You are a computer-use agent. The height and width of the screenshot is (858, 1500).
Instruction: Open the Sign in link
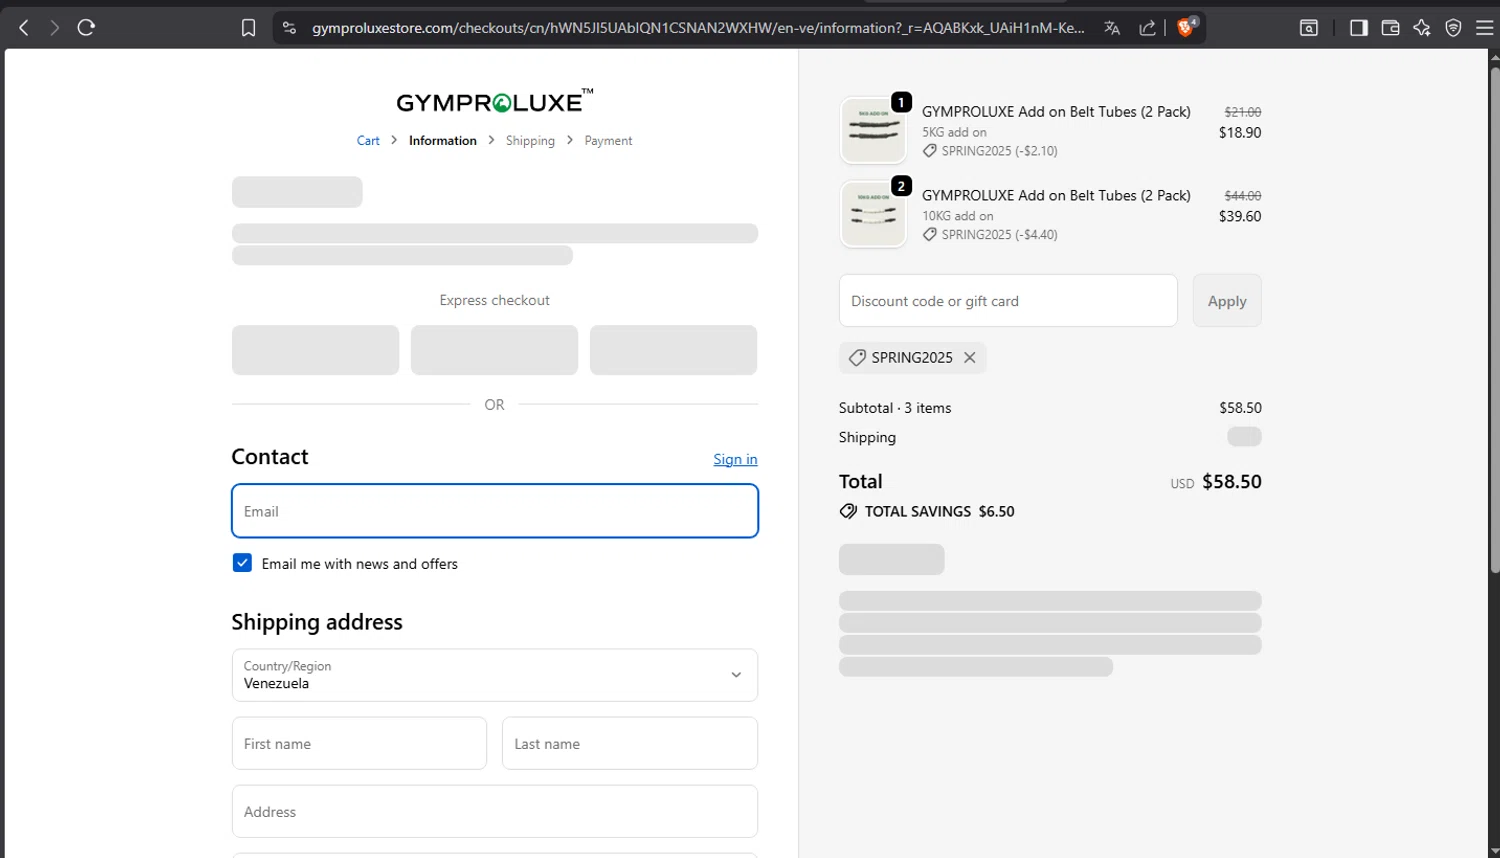coord(735,459)
